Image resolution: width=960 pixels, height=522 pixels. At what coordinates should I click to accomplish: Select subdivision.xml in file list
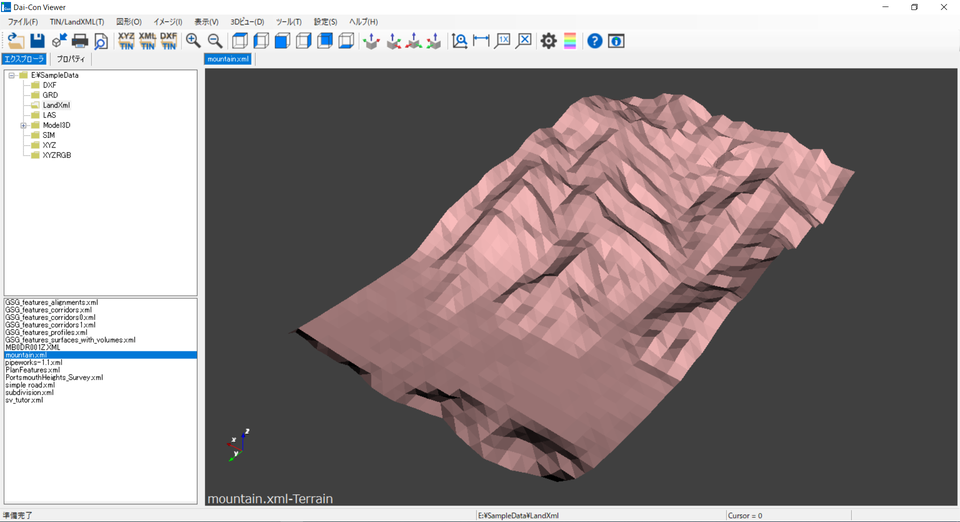point(29,392)
